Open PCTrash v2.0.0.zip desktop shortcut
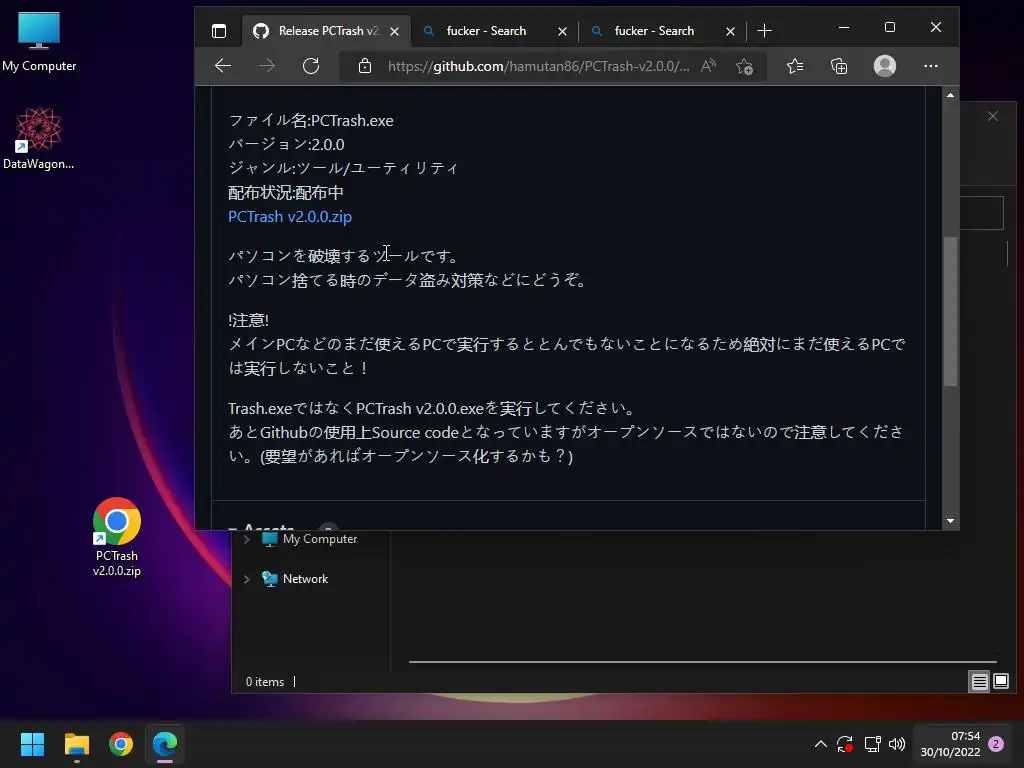This screenshot has height=768, width=1024. tap(116, 537)
